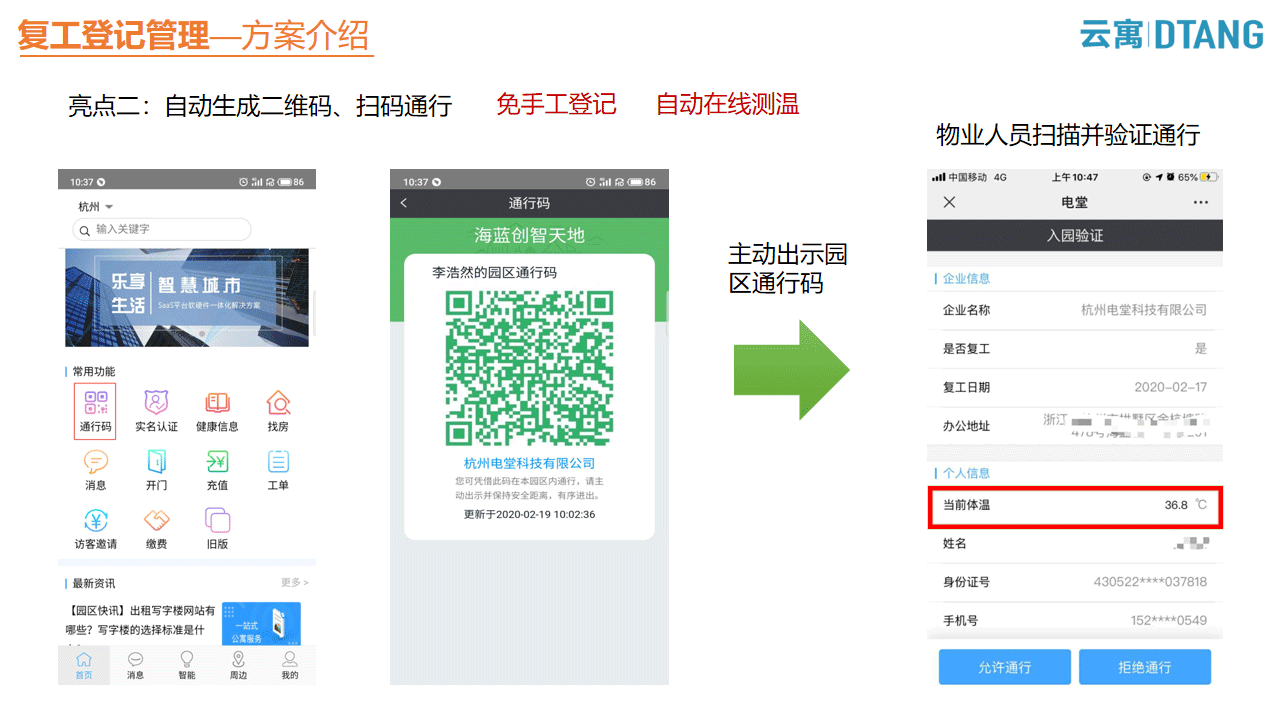Screen dimensions: 1280x720
Task: Click the 云寓 DTANG logo
Action: 1171,34
